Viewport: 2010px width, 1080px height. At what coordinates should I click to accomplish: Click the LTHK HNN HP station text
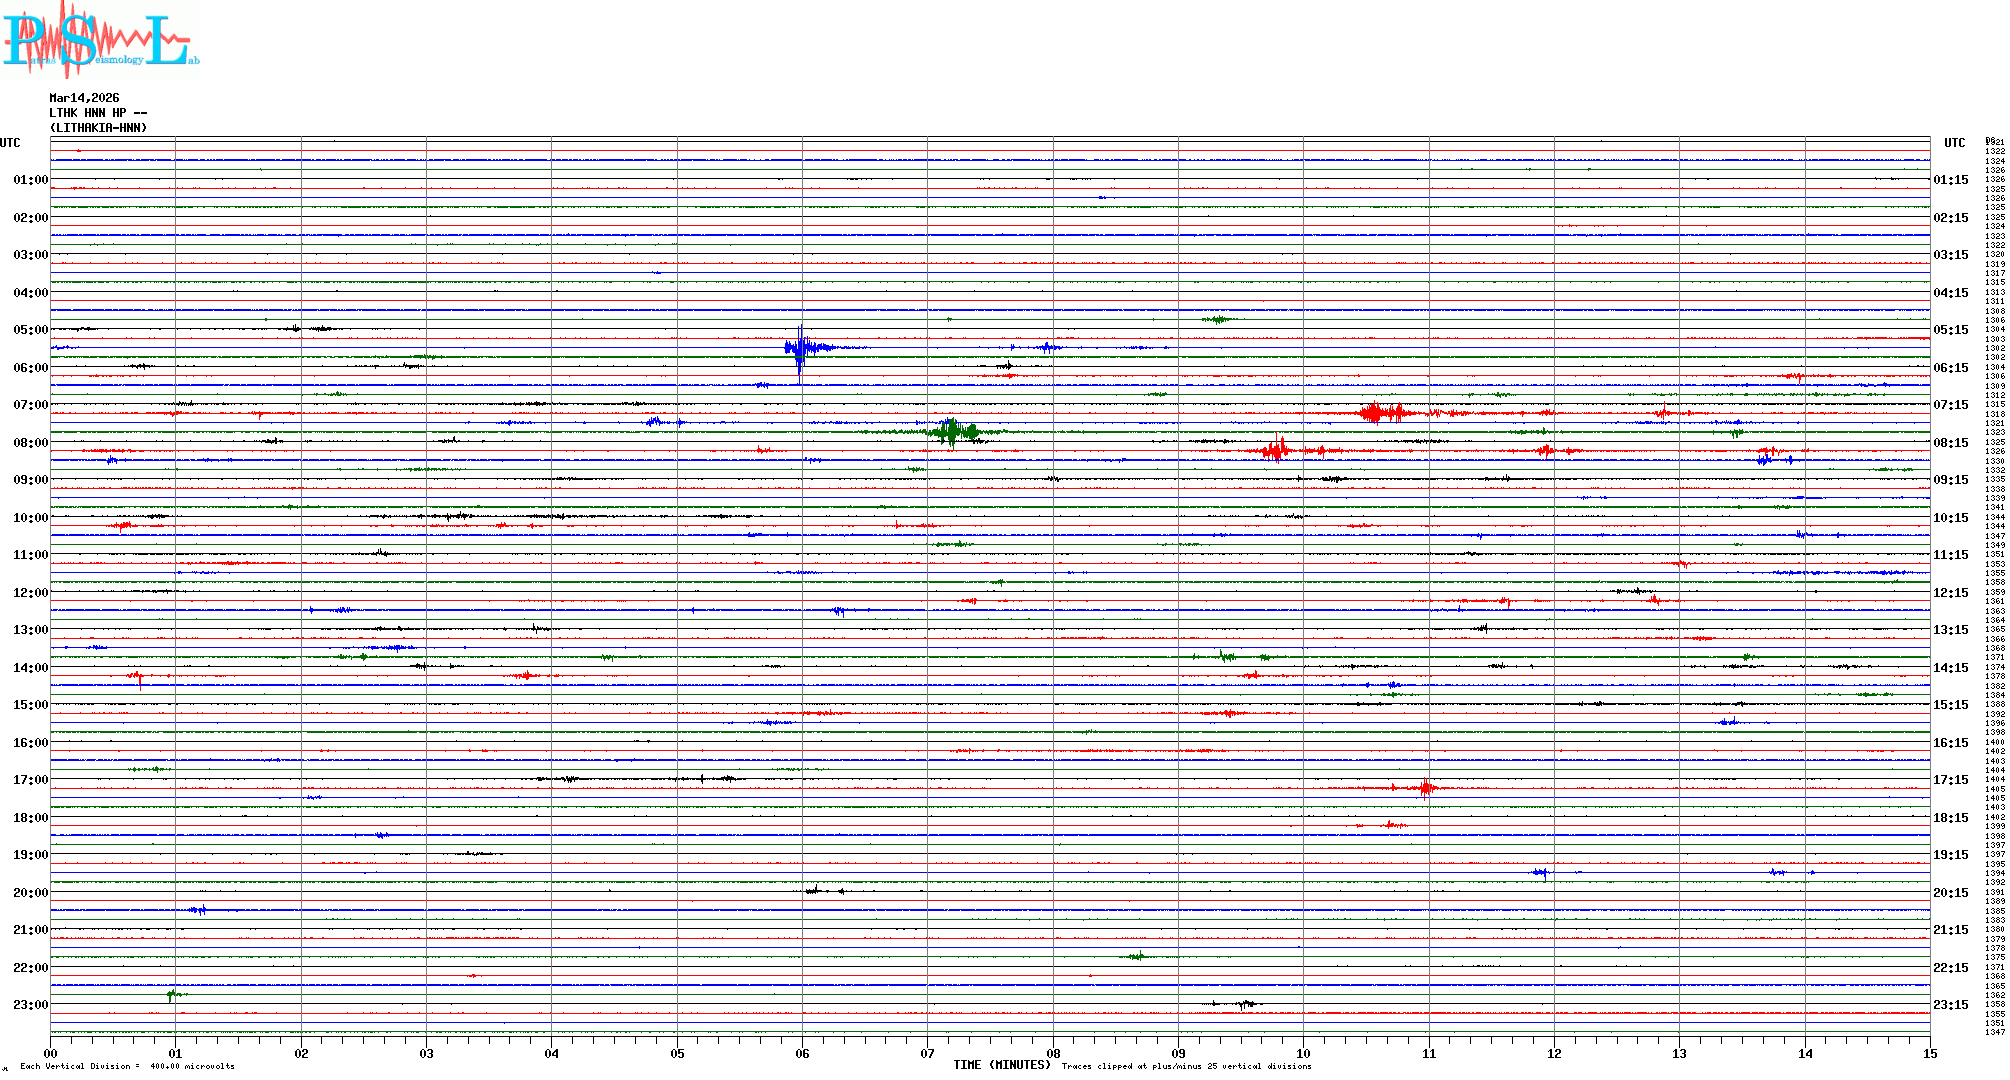click(98, 113)
